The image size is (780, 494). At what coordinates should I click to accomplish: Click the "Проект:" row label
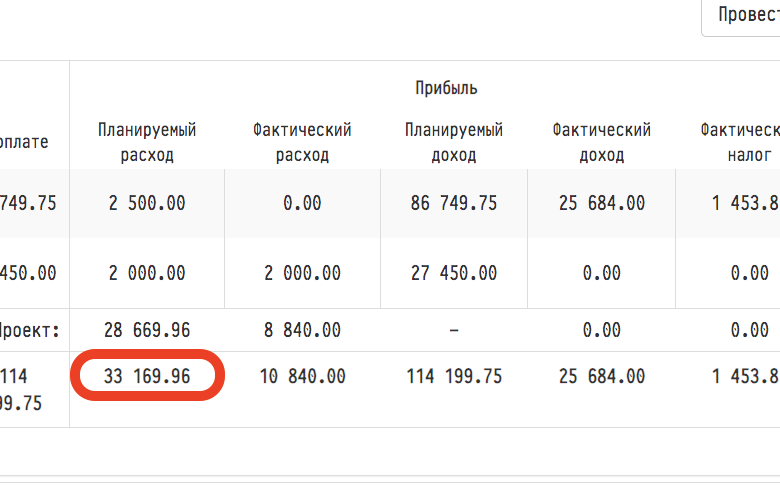click(30, 329)
